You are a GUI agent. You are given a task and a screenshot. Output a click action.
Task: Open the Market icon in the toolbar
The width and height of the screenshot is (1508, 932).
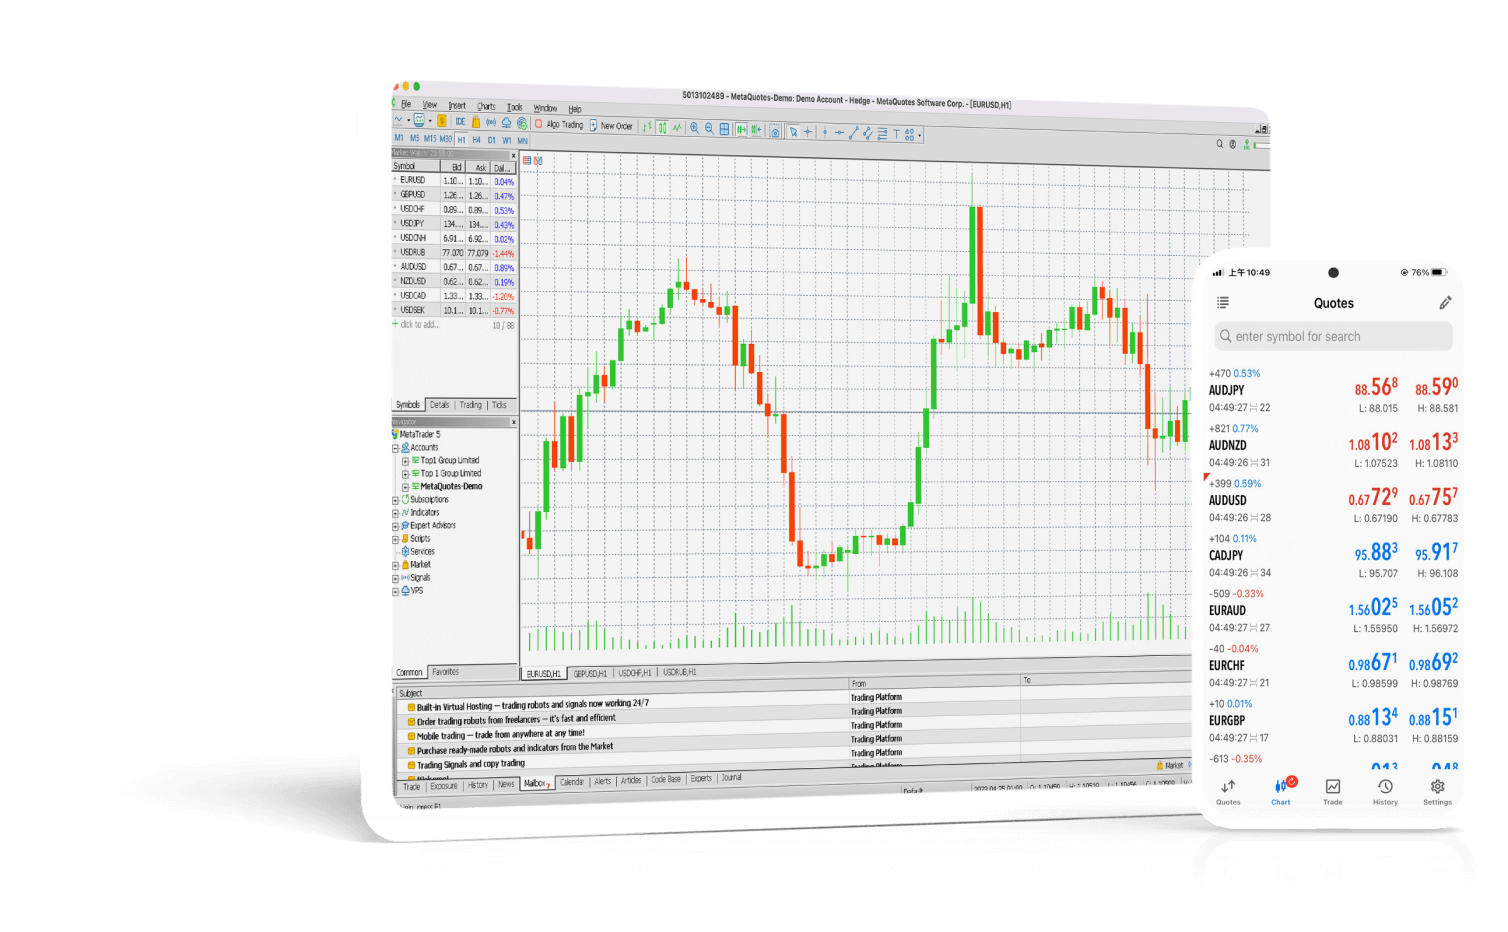(476, 122)
